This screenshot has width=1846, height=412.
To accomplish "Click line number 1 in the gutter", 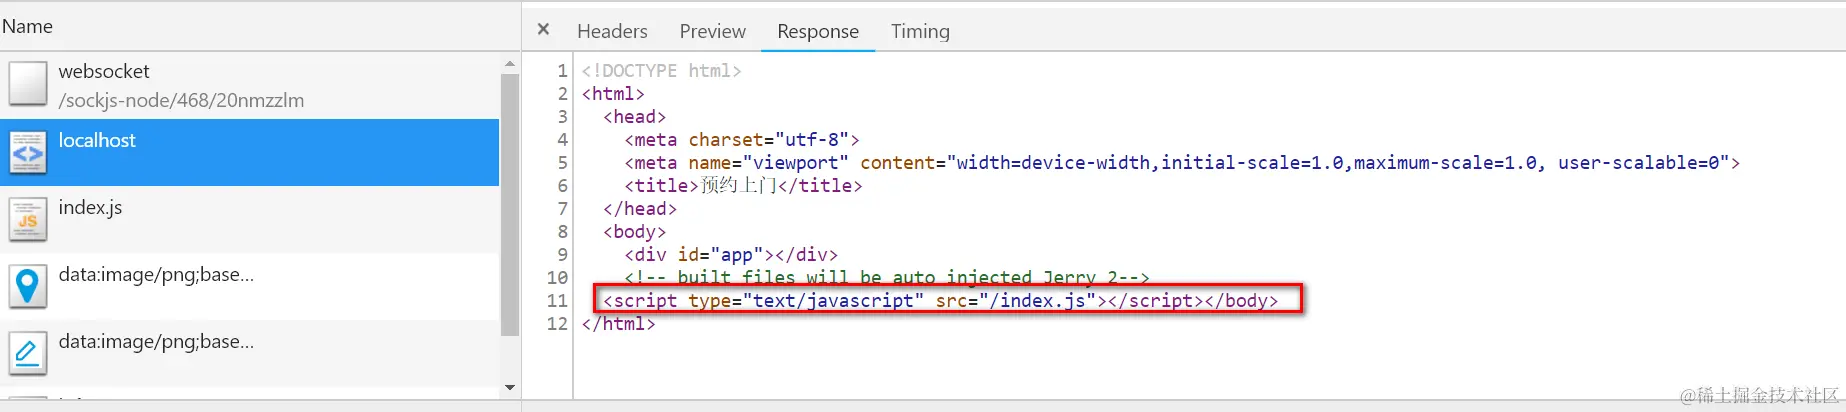I will click(562, 71).
